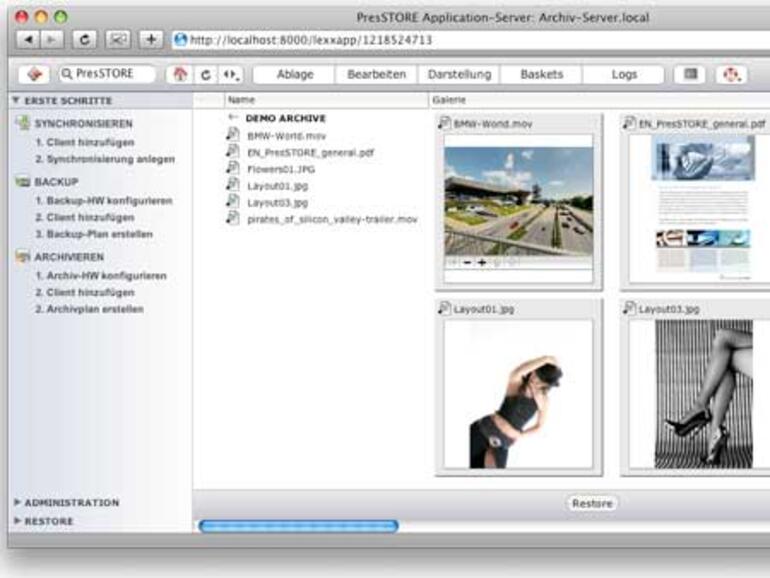Viewport: 770px width, 578px height.
Task: Open Archiv-HW konfigurieren step
Action: pyautogui.click(x=101, y=276)
